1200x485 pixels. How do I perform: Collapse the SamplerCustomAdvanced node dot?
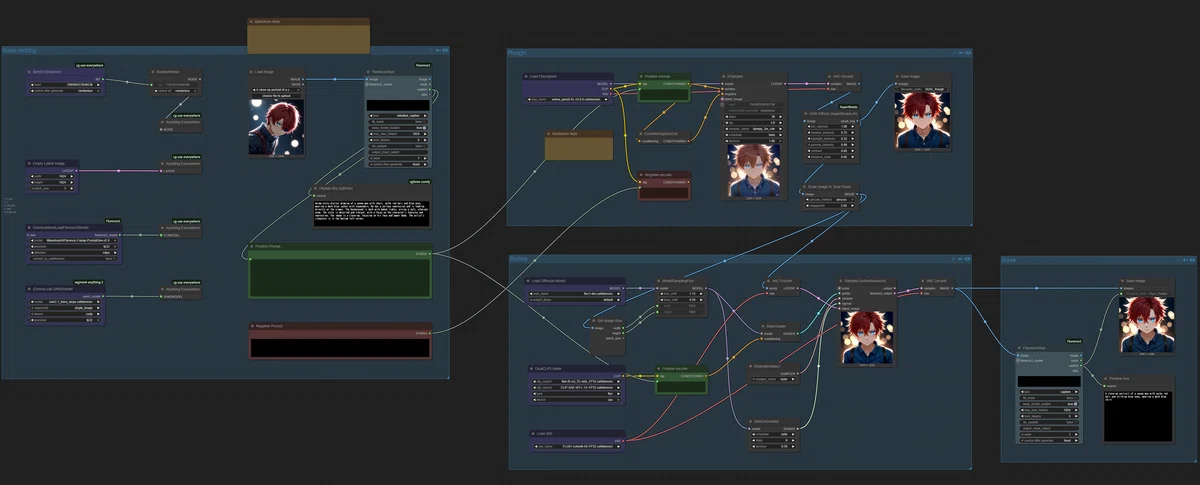pyautogui.click(x=840, y=281)
